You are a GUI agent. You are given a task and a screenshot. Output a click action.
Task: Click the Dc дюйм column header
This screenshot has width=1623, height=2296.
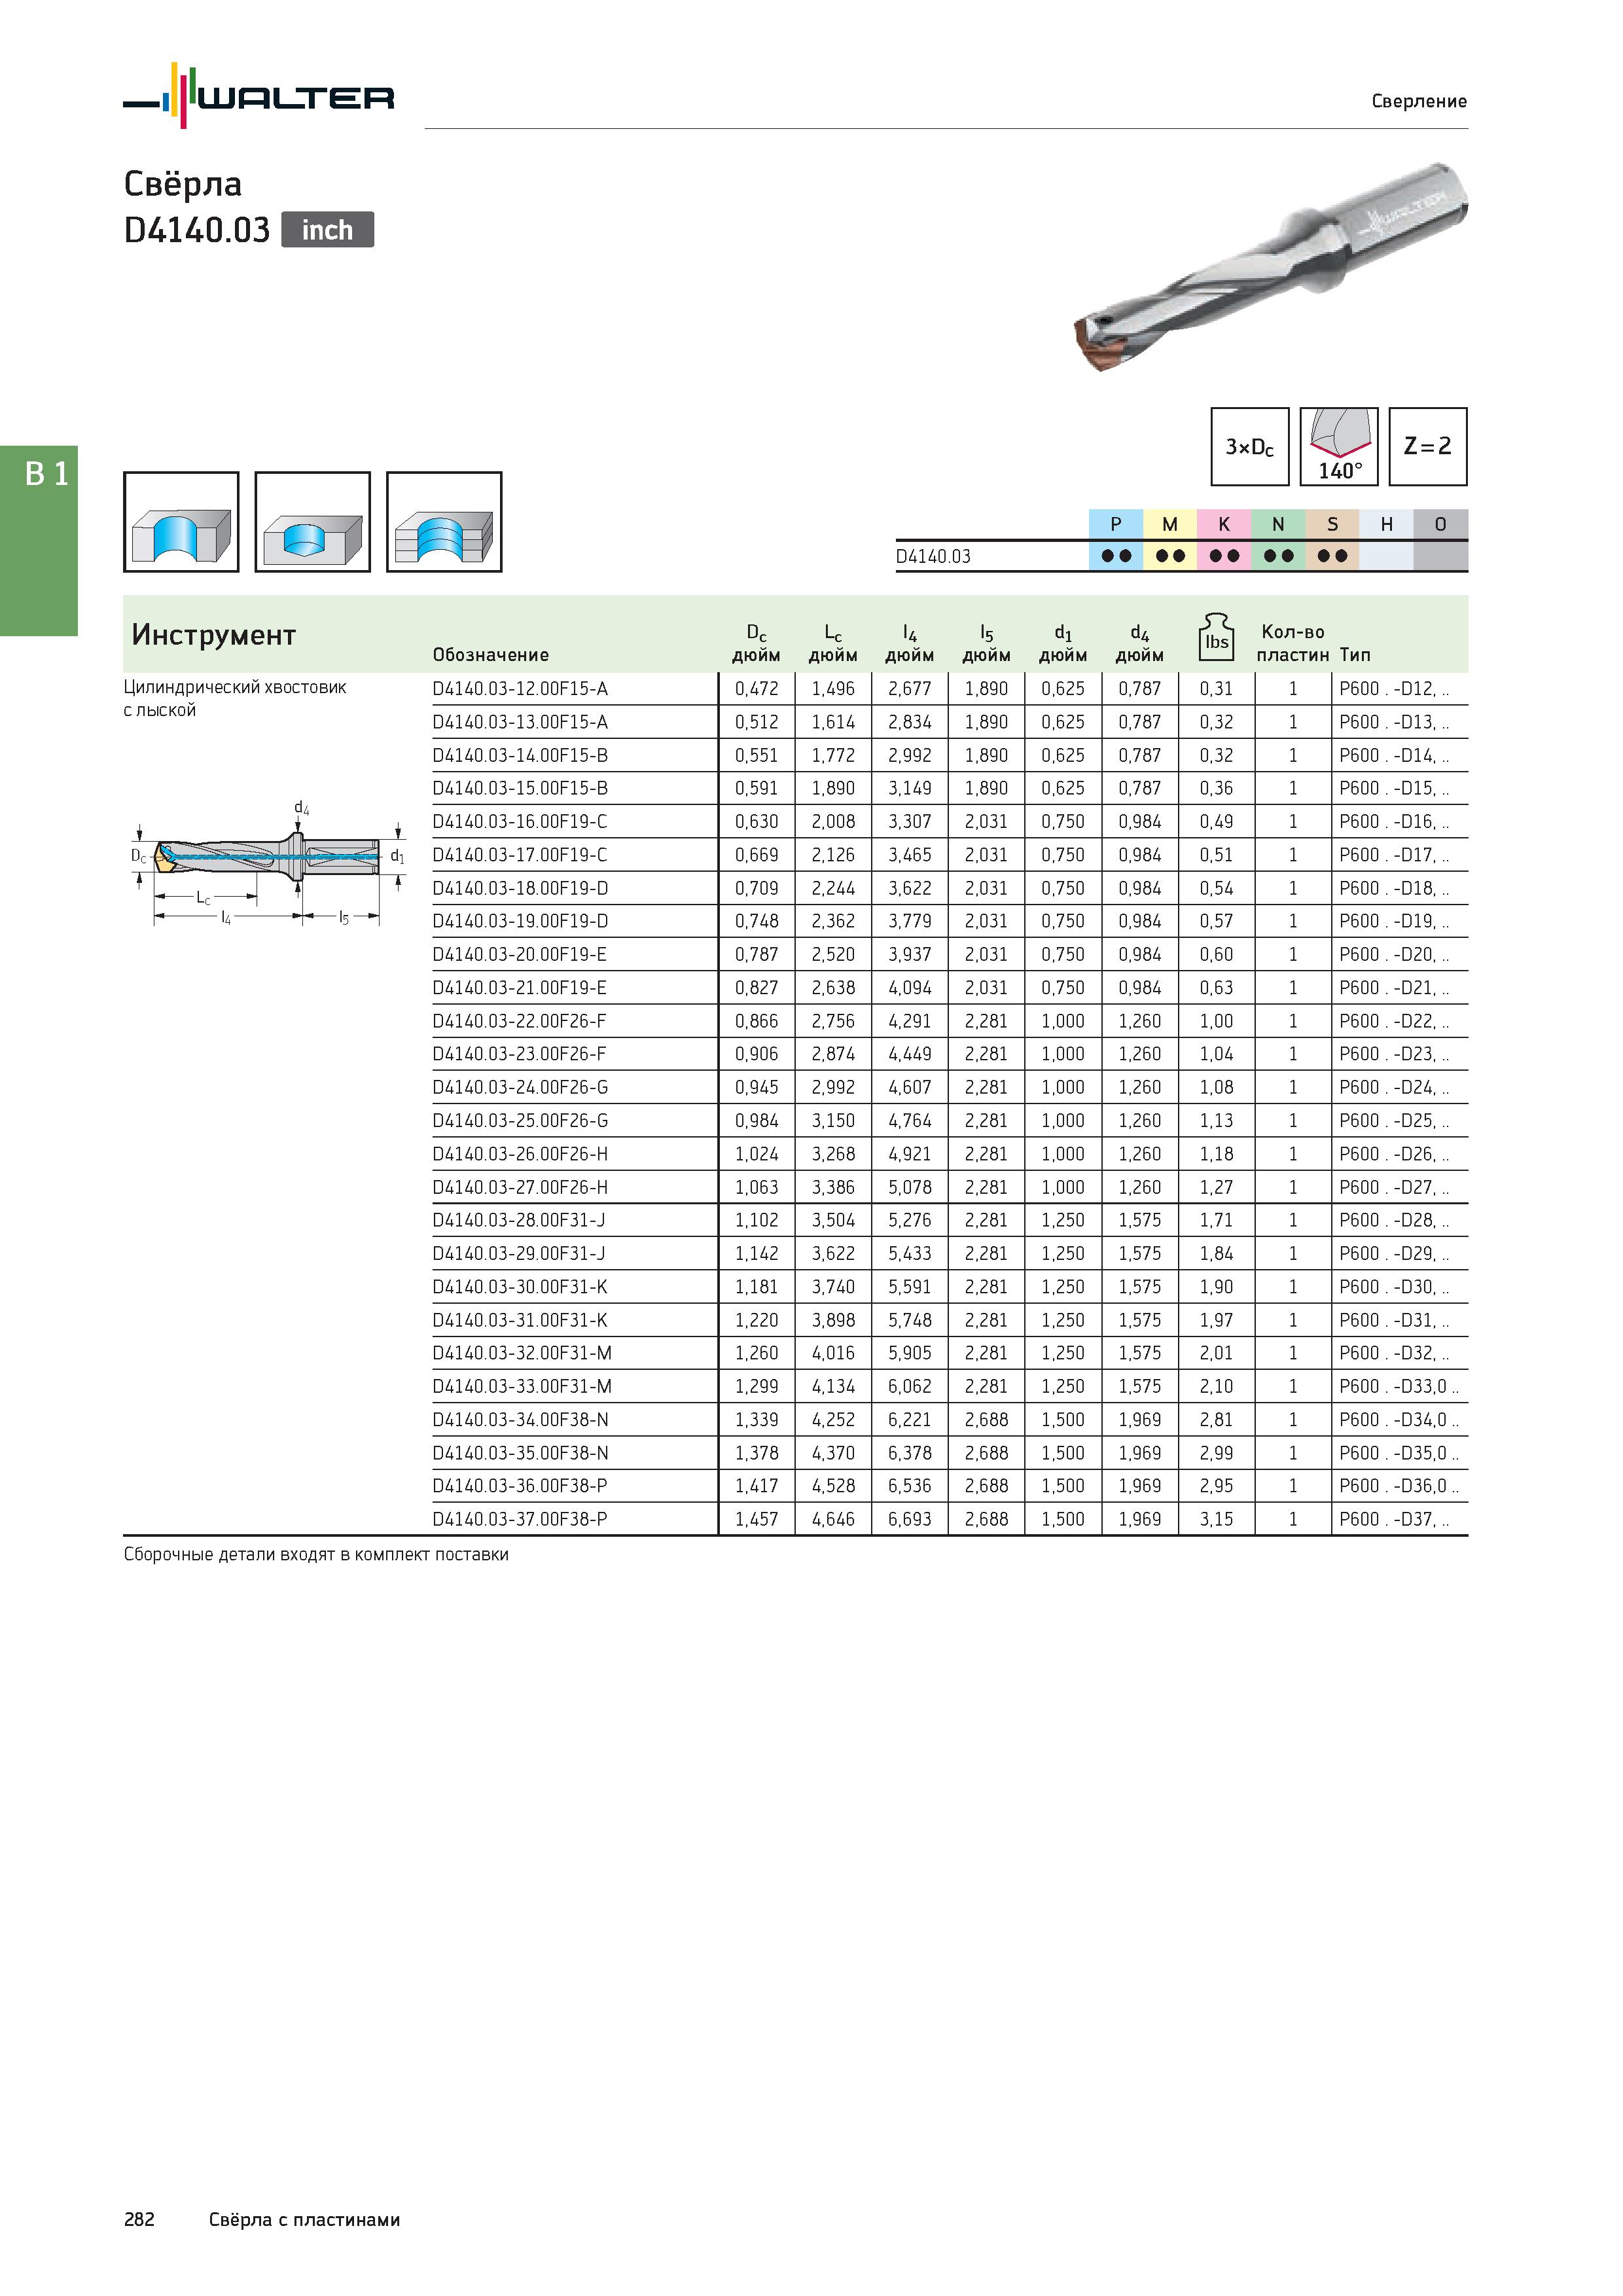point(756,643)
